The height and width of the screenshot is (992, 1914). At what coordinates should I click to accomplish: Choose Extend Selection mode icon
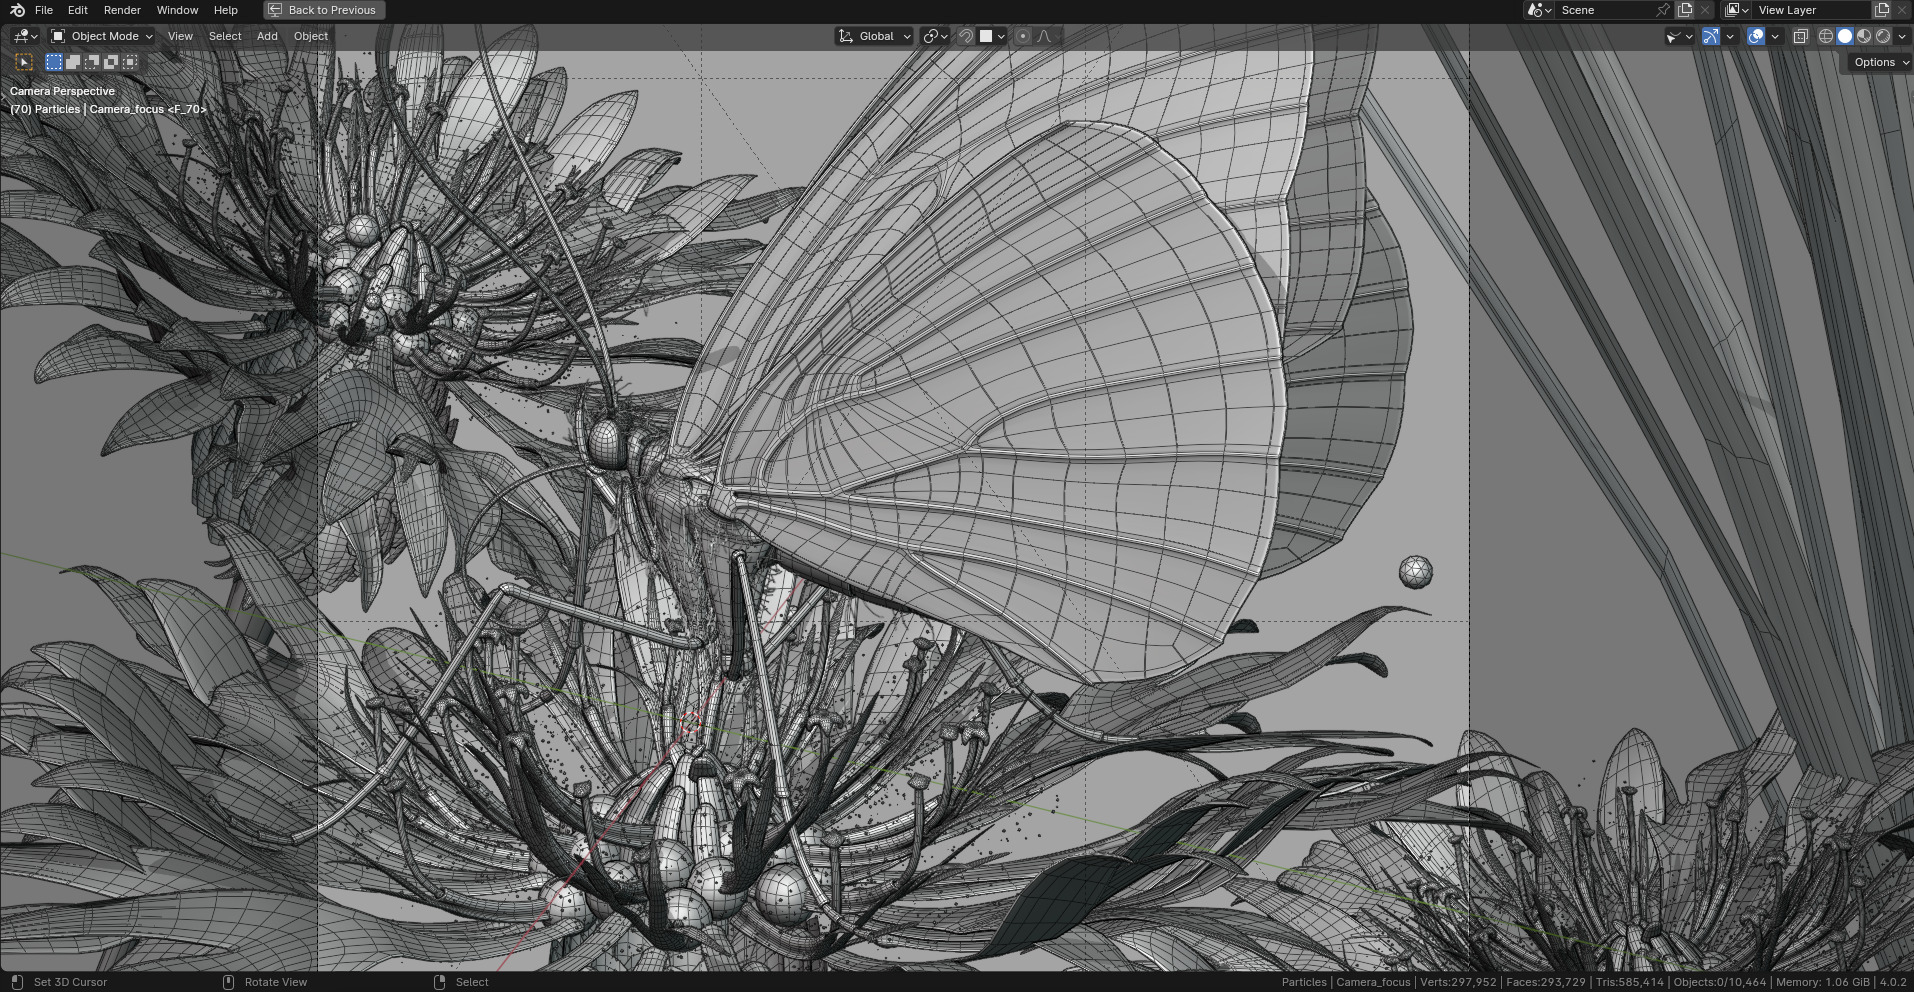tap(73, 62)
